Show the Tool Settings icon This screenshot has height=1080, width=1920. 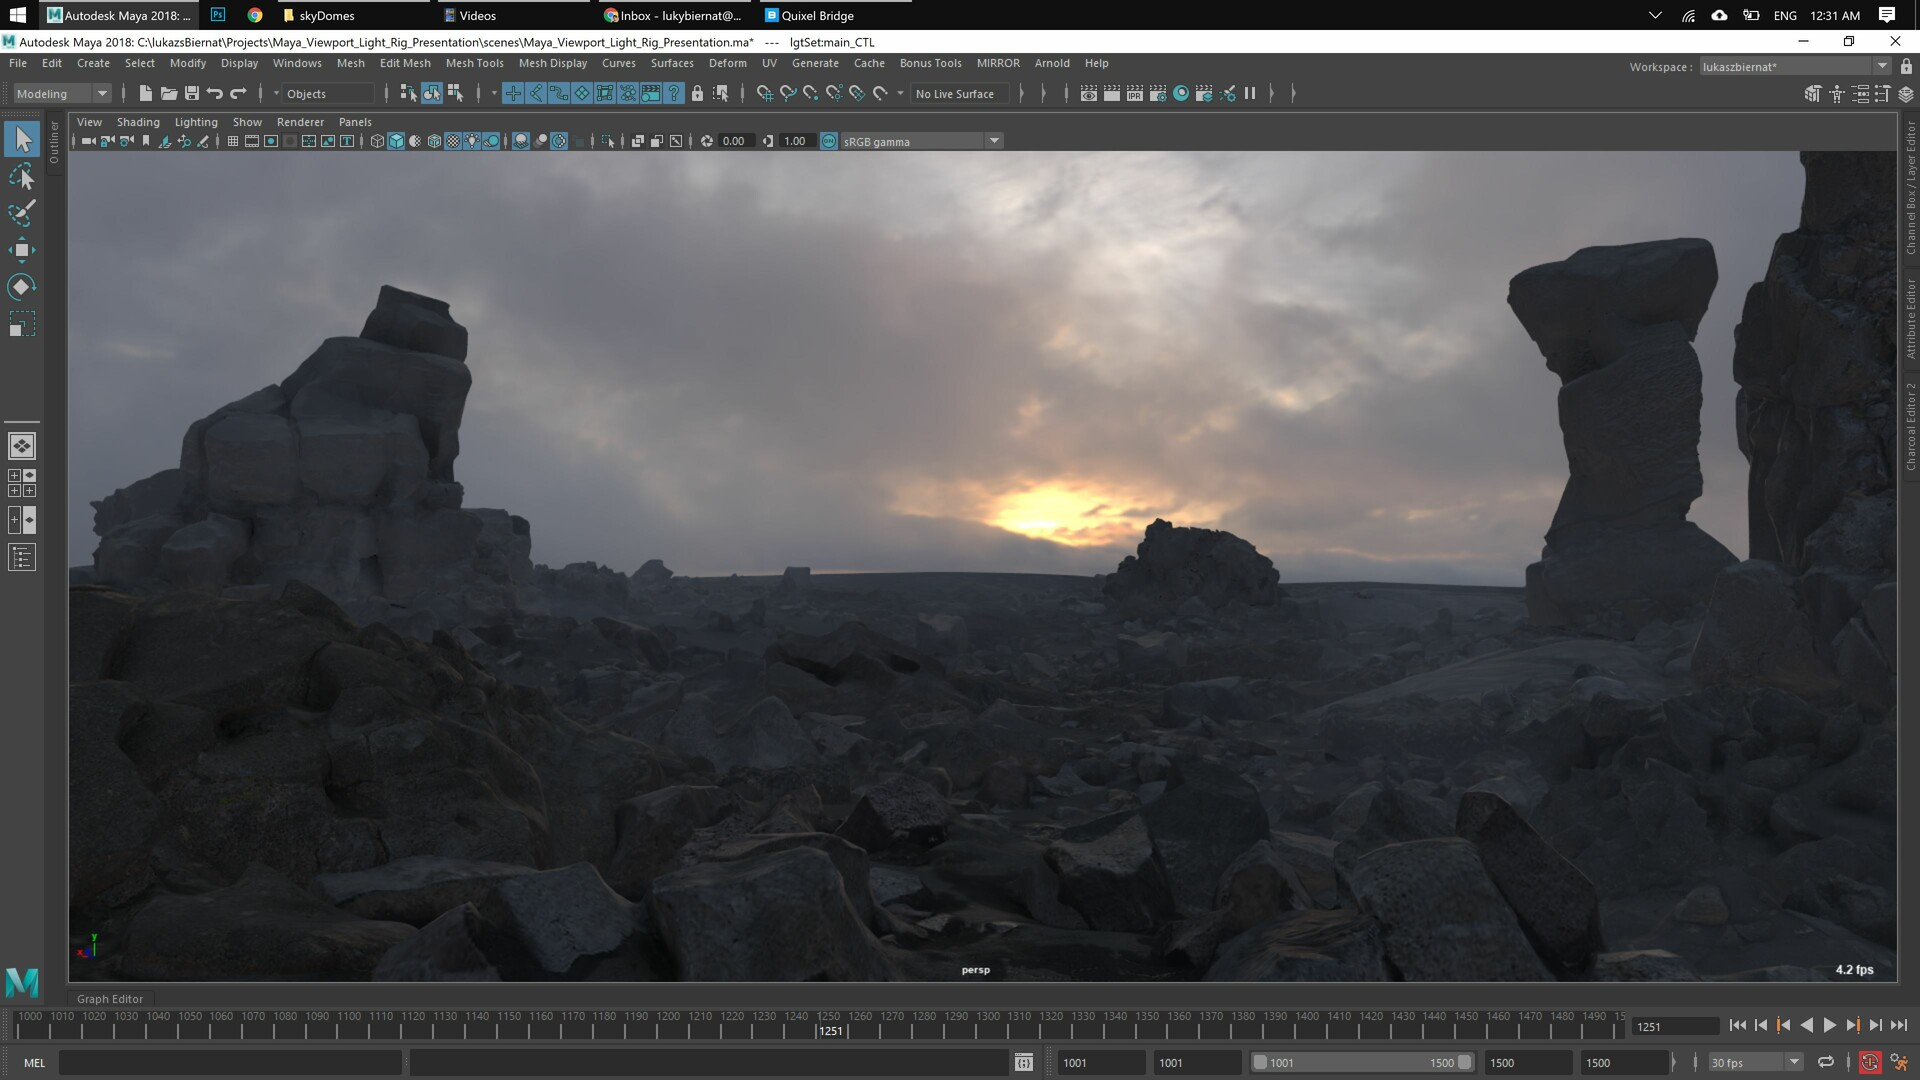point(1883,94)
